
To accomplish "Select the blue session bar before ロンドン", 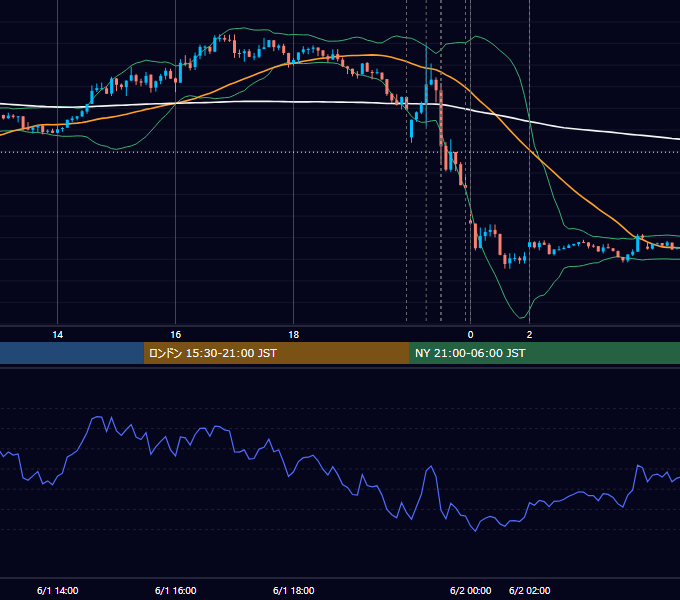I will tap(72, 353).
